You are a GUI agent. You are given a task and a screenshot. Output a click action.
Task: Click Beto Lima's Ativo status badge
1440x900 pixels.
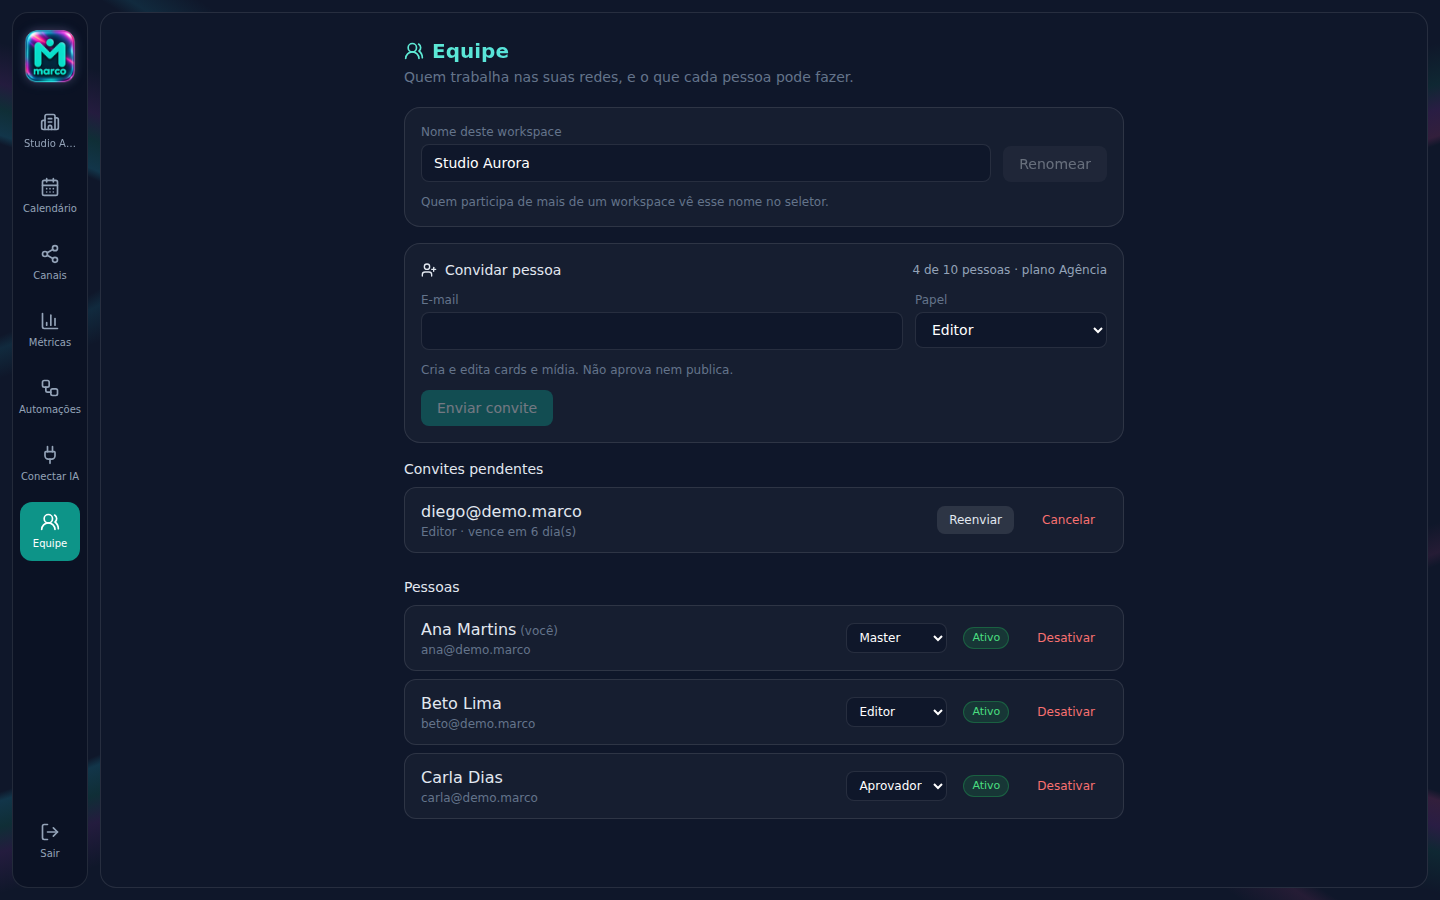click(986, 712)
